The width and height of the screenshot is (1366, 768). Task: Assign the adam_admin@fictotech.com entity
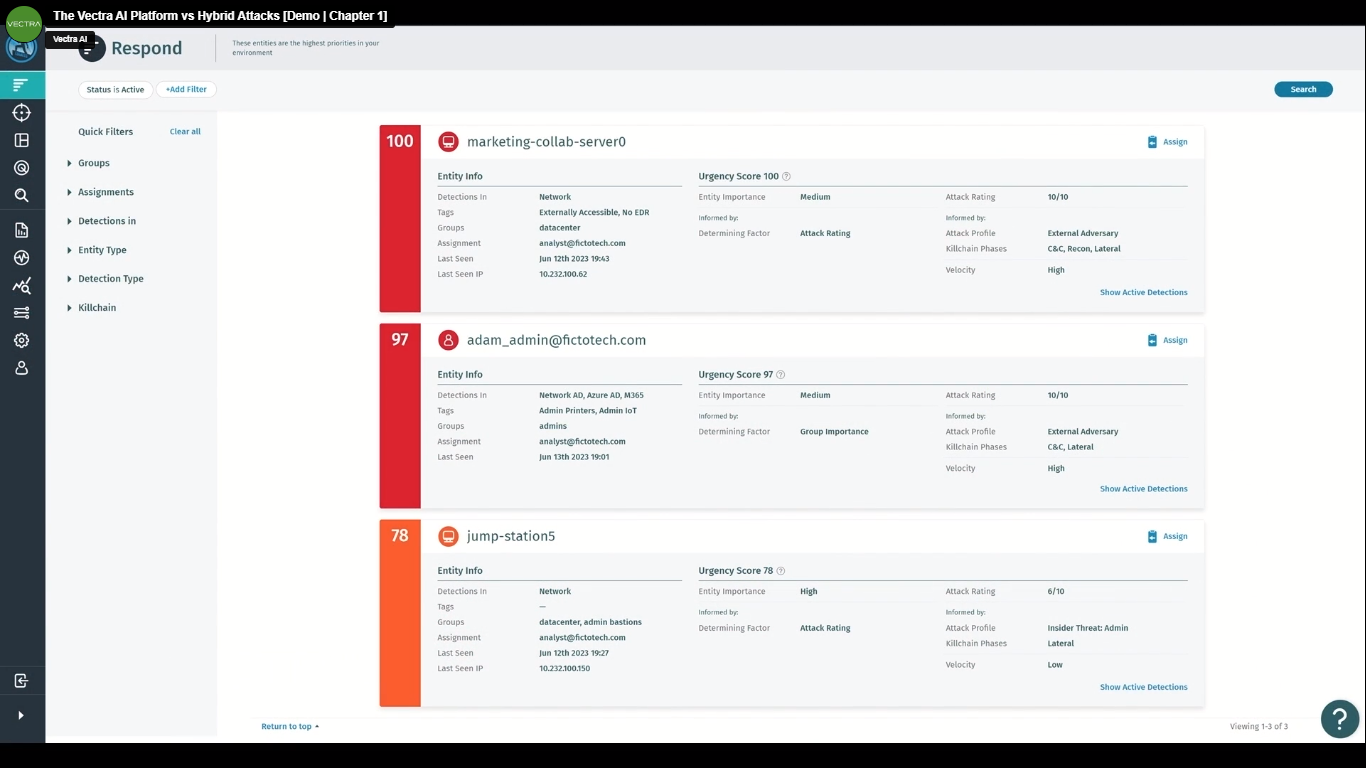coord(1168,340)
